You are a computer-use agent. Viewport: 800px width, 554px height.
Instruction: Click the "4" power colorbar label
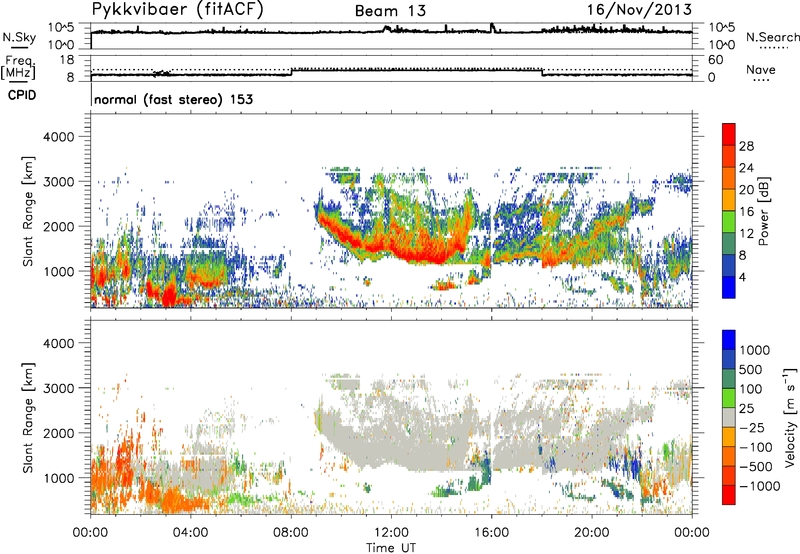743,278
